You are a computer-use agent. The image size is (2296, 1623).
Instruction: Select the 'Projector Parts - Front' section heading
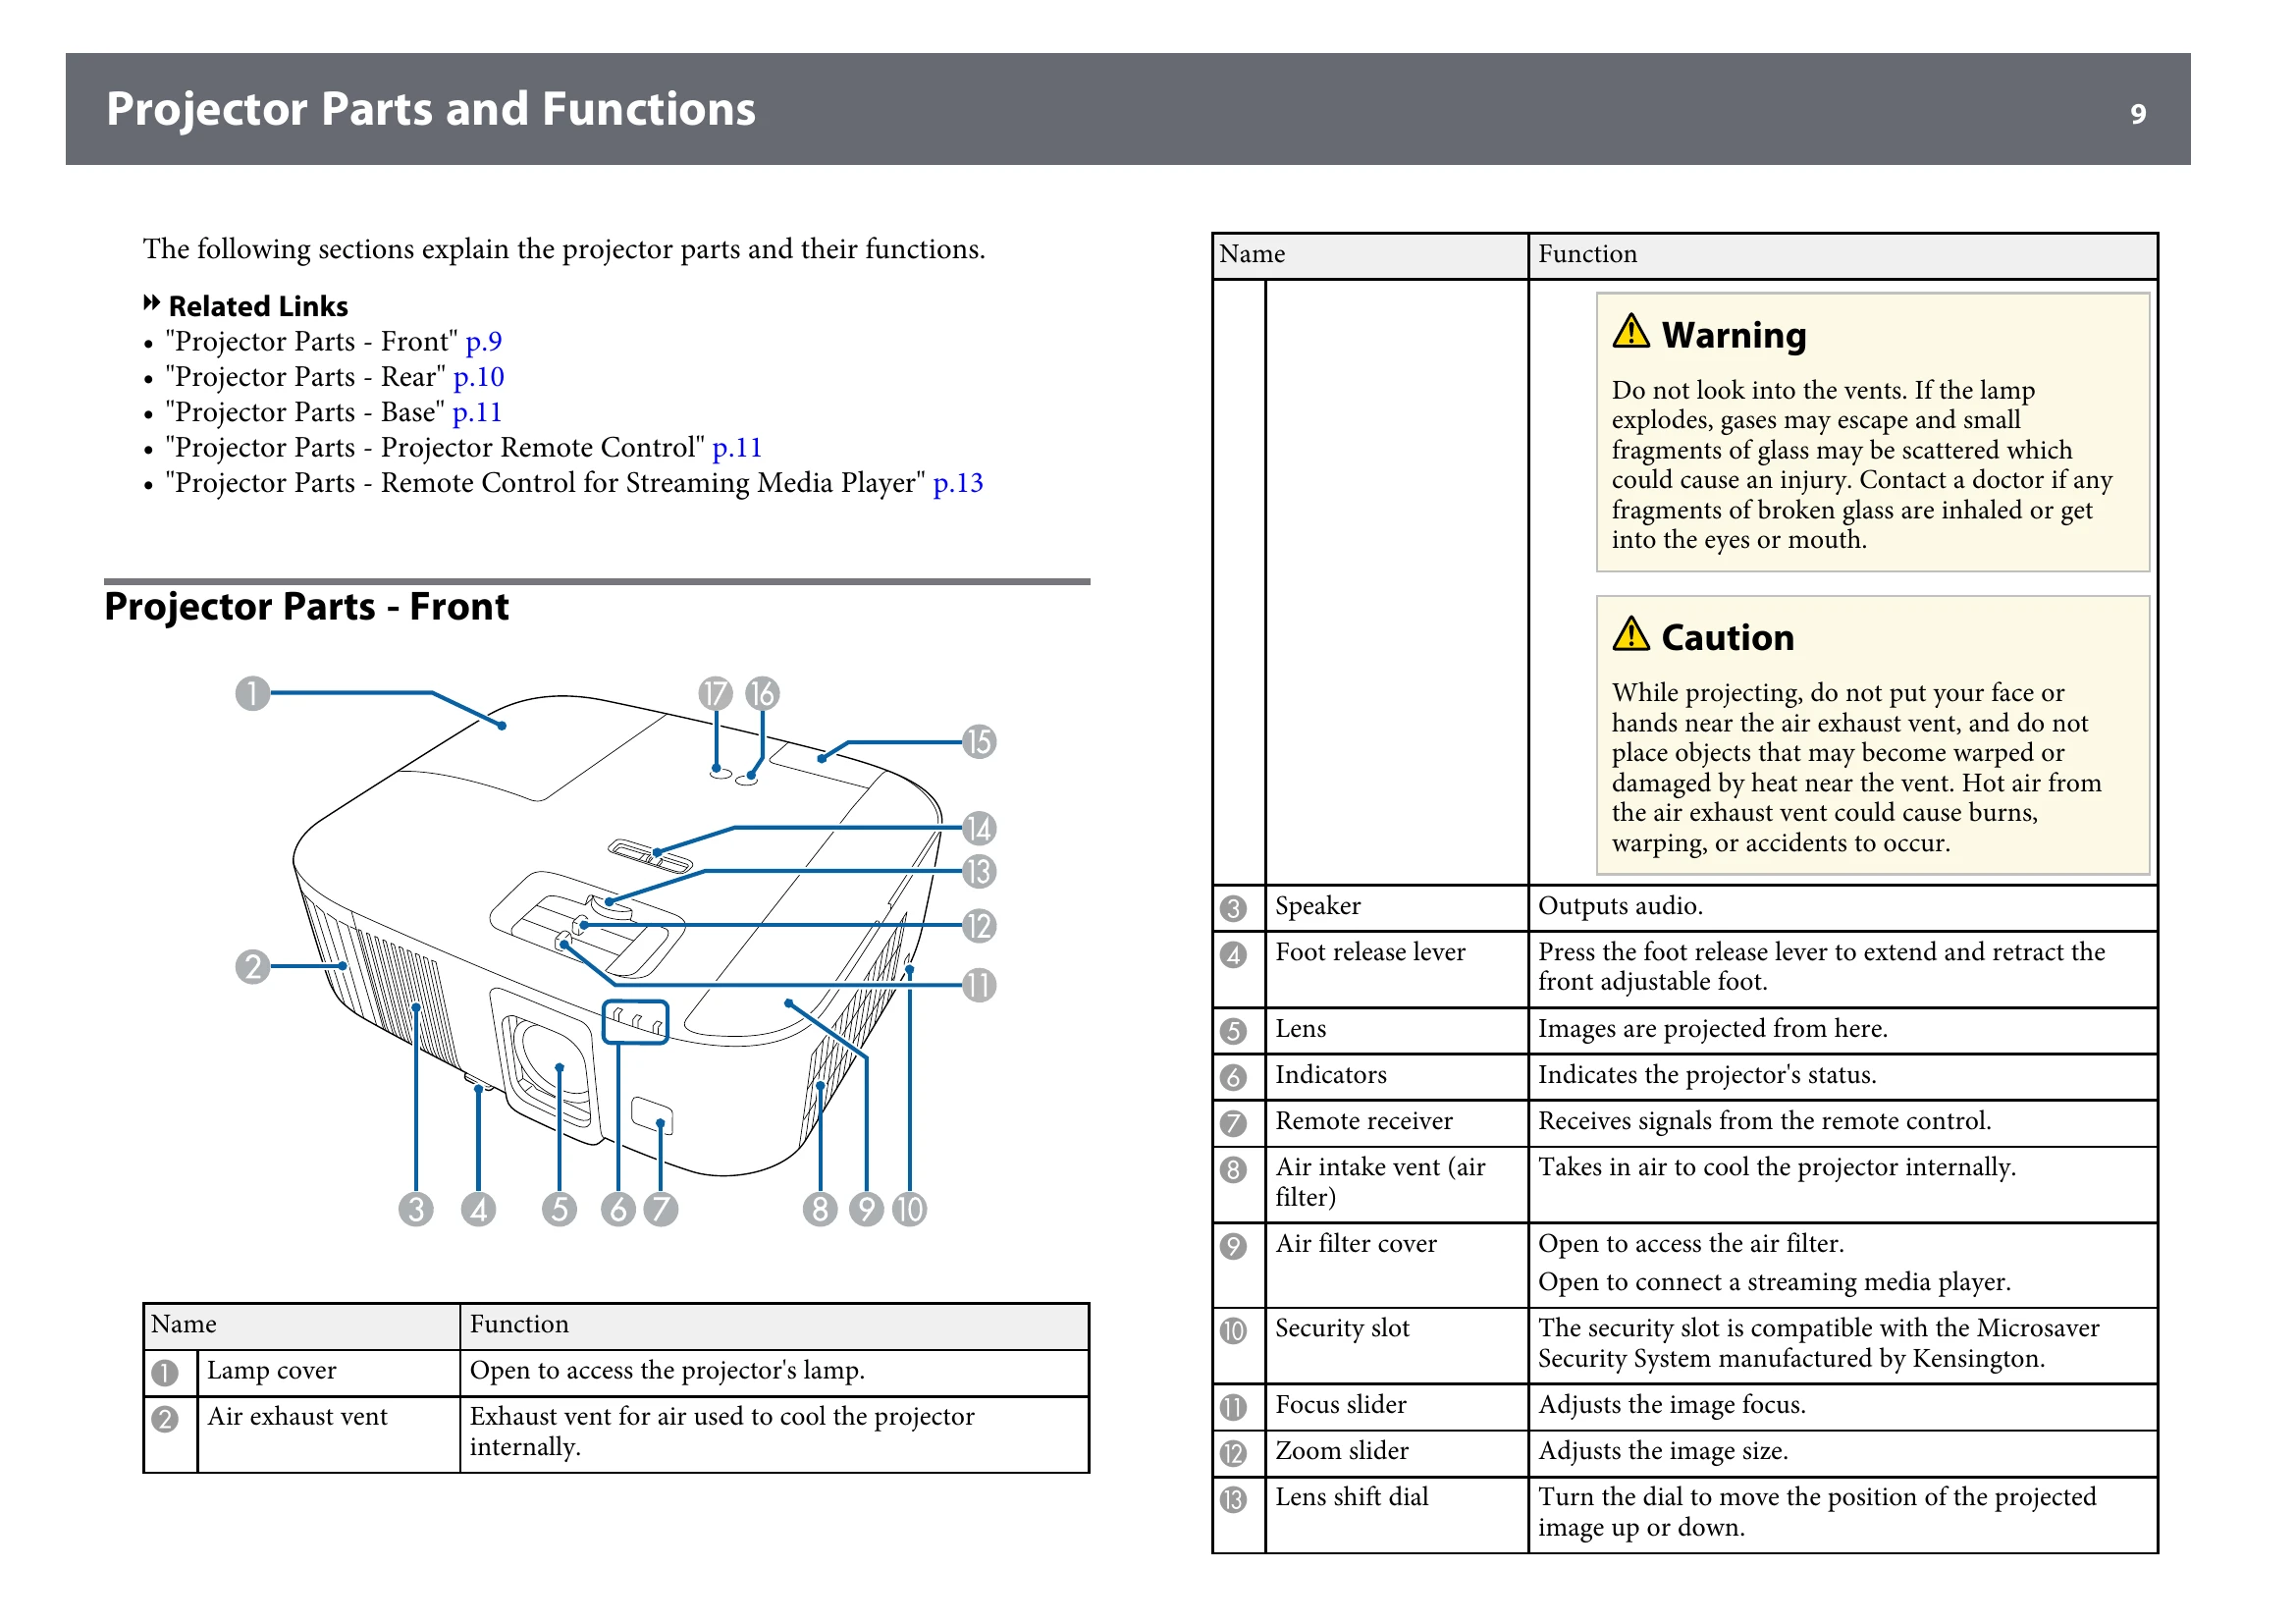(x=307, y=607)
